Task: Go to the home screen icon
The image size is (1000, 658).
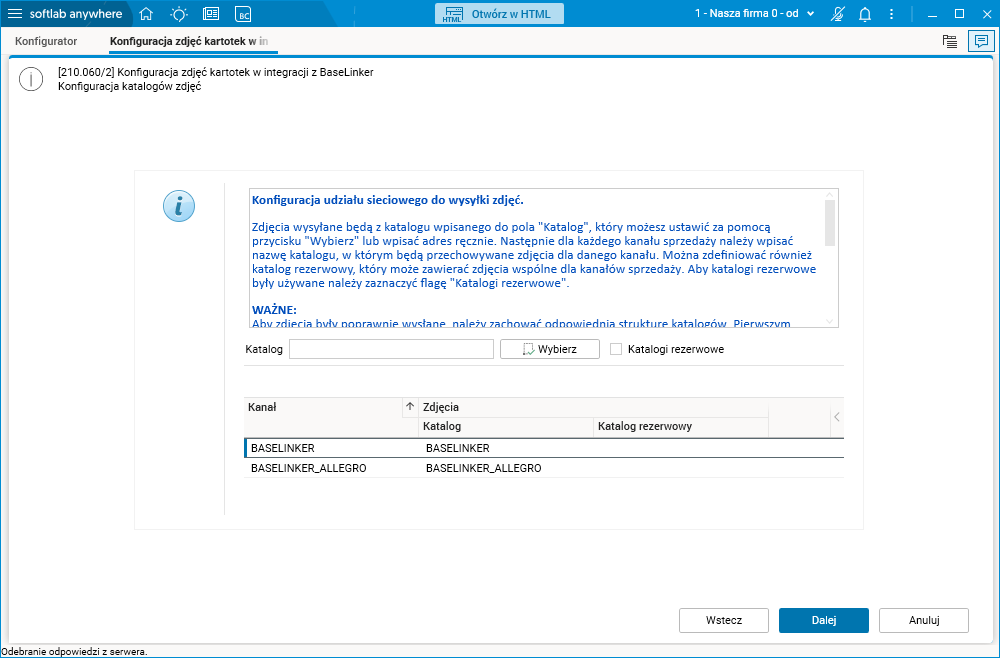Action: tap(146, 13)
